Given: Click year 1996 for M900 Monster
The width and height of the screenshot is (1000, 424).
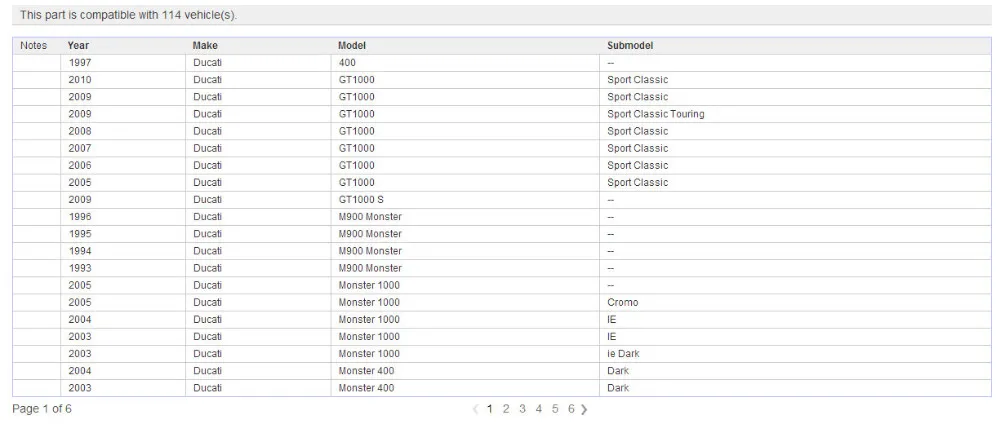Looking at the screenshot, I should tap(80, 217).
